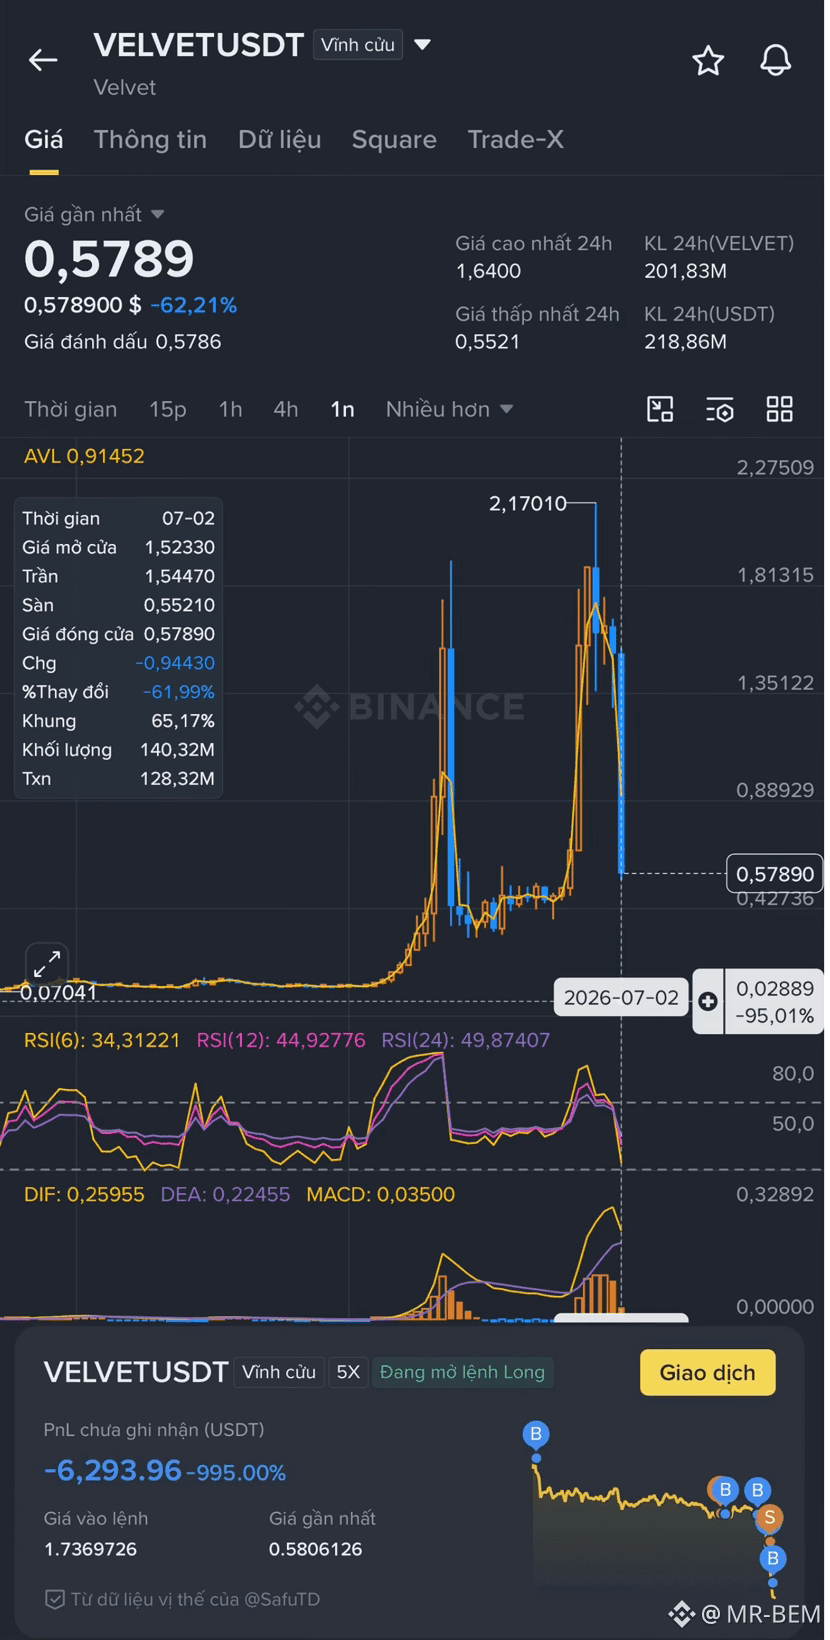Select the 1h timeframe
Image resolution: width=830 pixels, height=1640 pixels.
point(230,409)
